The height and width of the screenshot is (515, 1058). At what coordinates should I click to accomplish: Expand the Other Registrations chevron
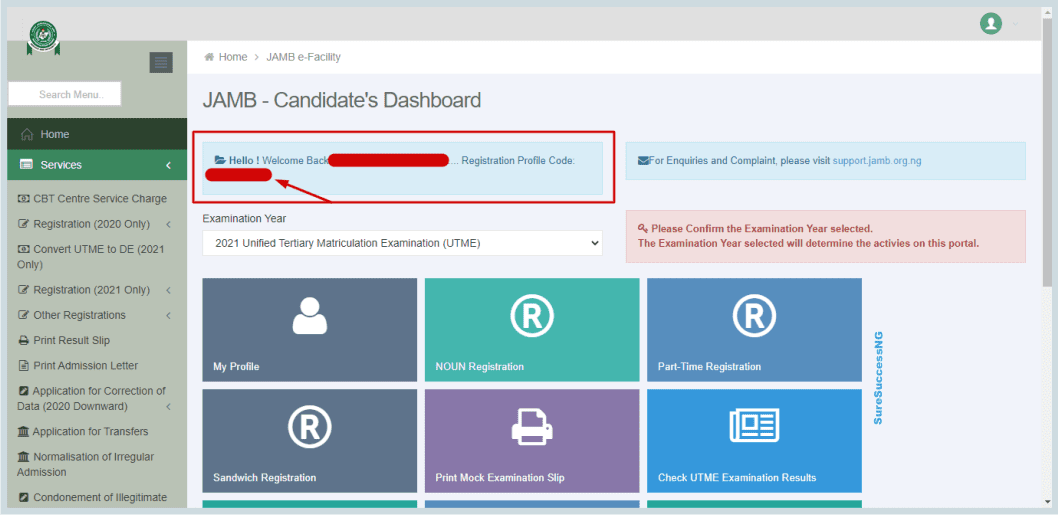click(x=168, y=315)
